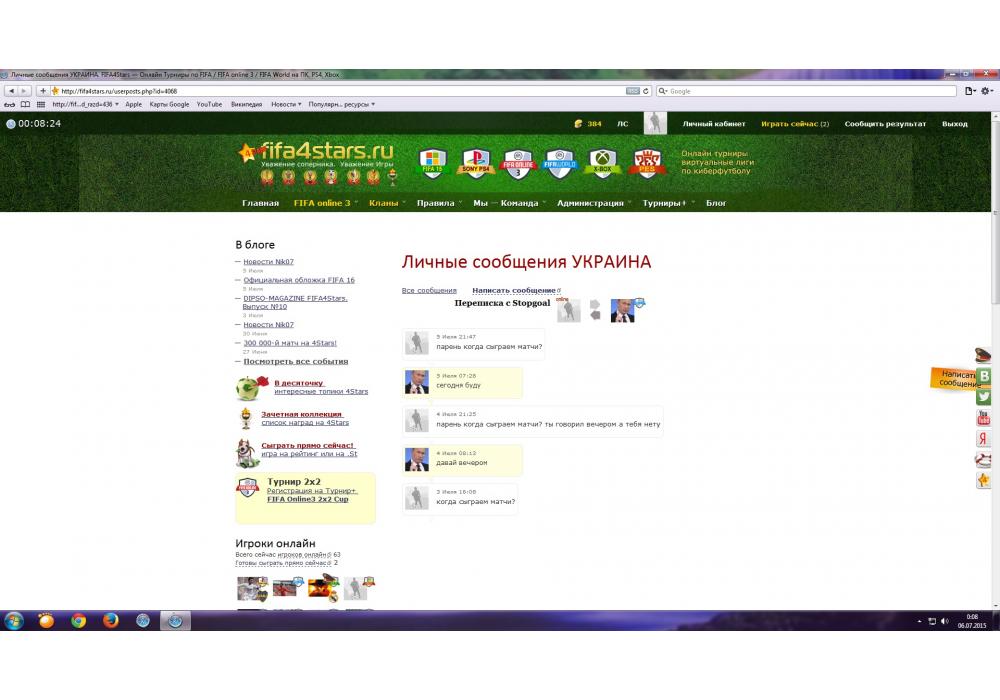Click the browser back arrow button

click(x=11, y=91)
